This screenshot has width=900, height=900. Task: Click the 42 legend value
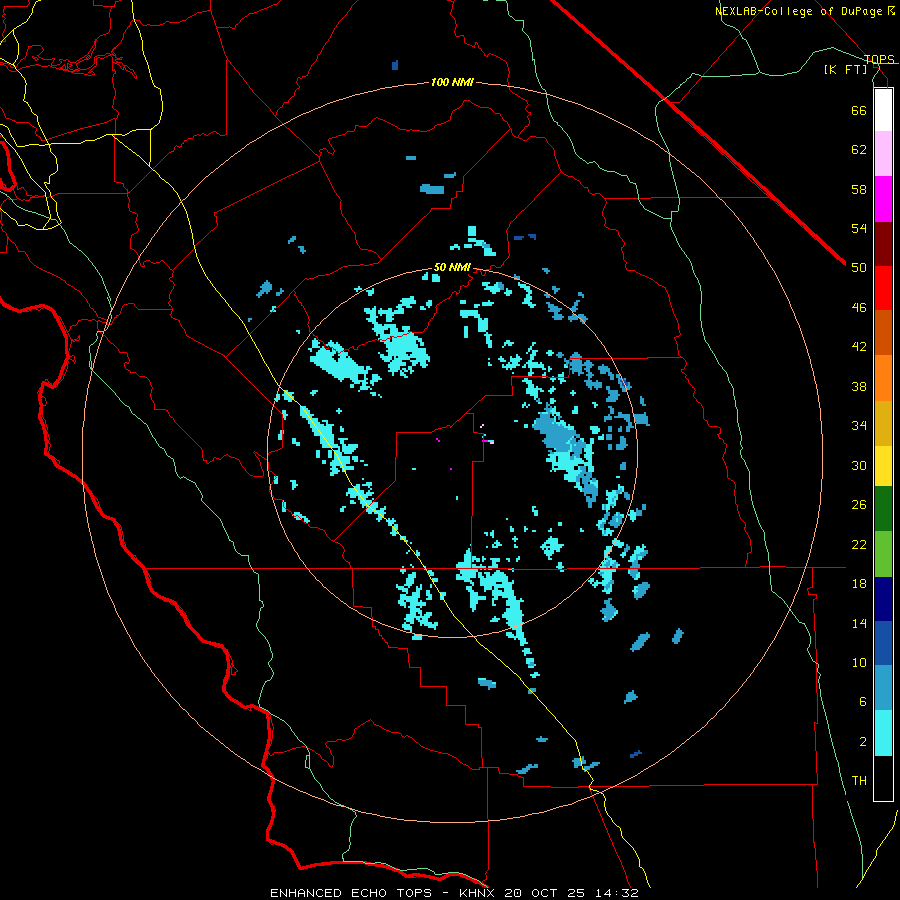click(x=859, y=347)
